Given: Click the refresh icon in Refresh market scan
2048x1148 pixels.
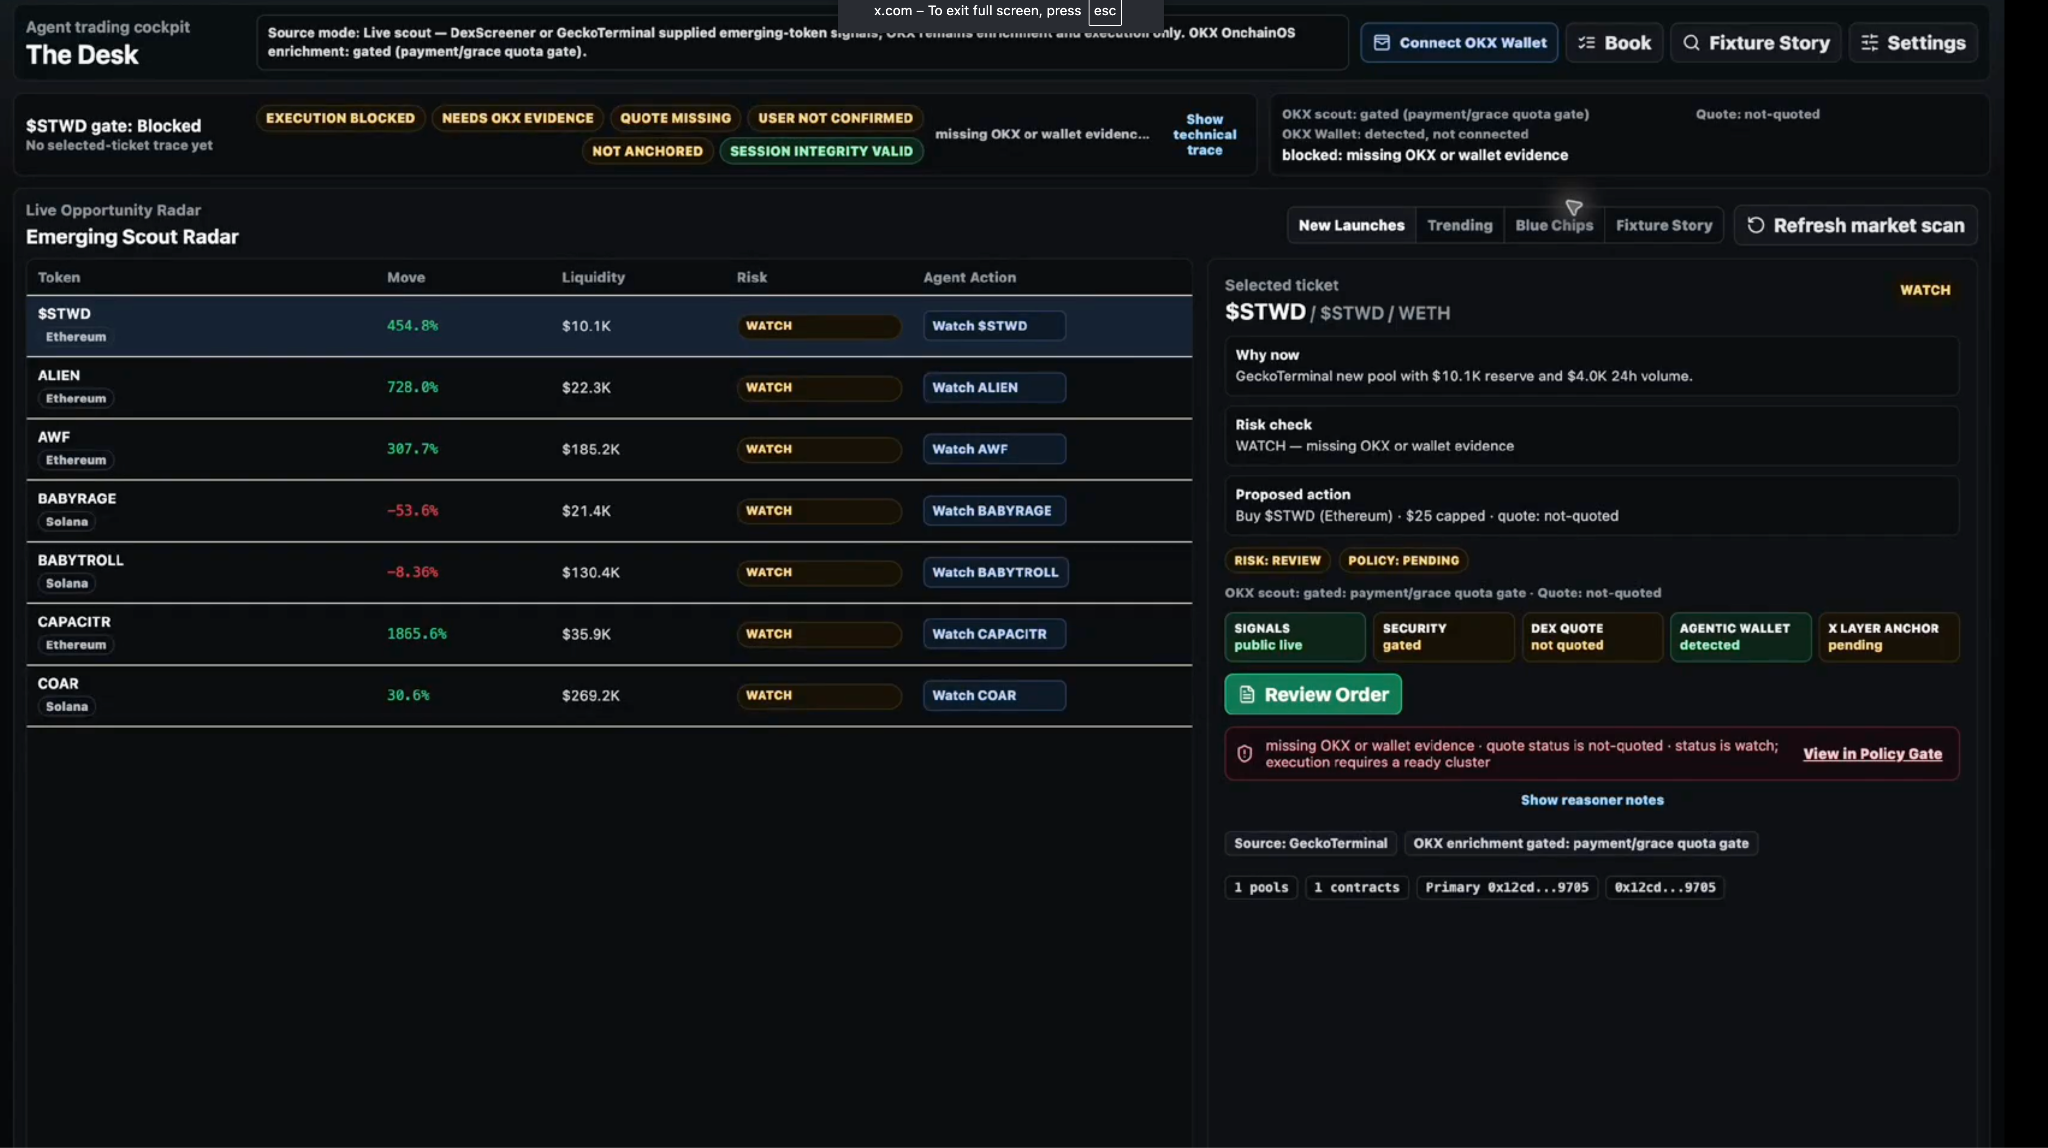Looking at the screenshot, I should [1755, 225].
